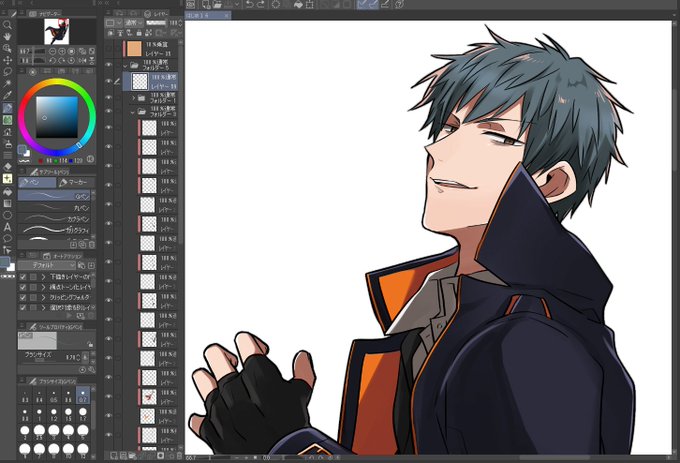Open the auto action set dropdown
The width and height of the screenshot is (680, 463).
coord(47,265)
